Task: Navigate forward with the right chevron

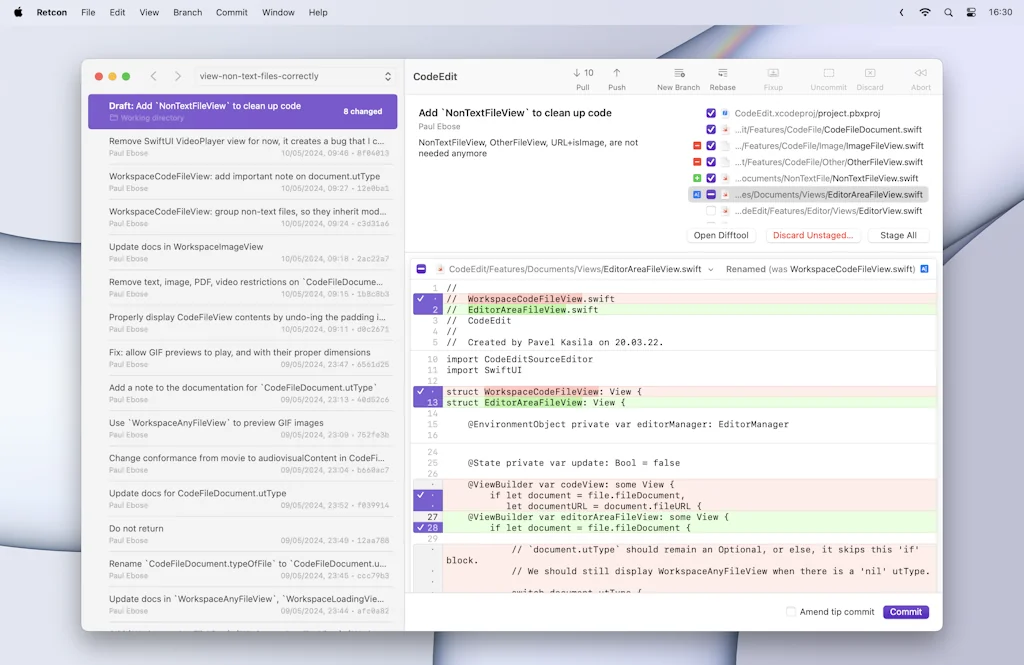Action: [x=178, y=76]
